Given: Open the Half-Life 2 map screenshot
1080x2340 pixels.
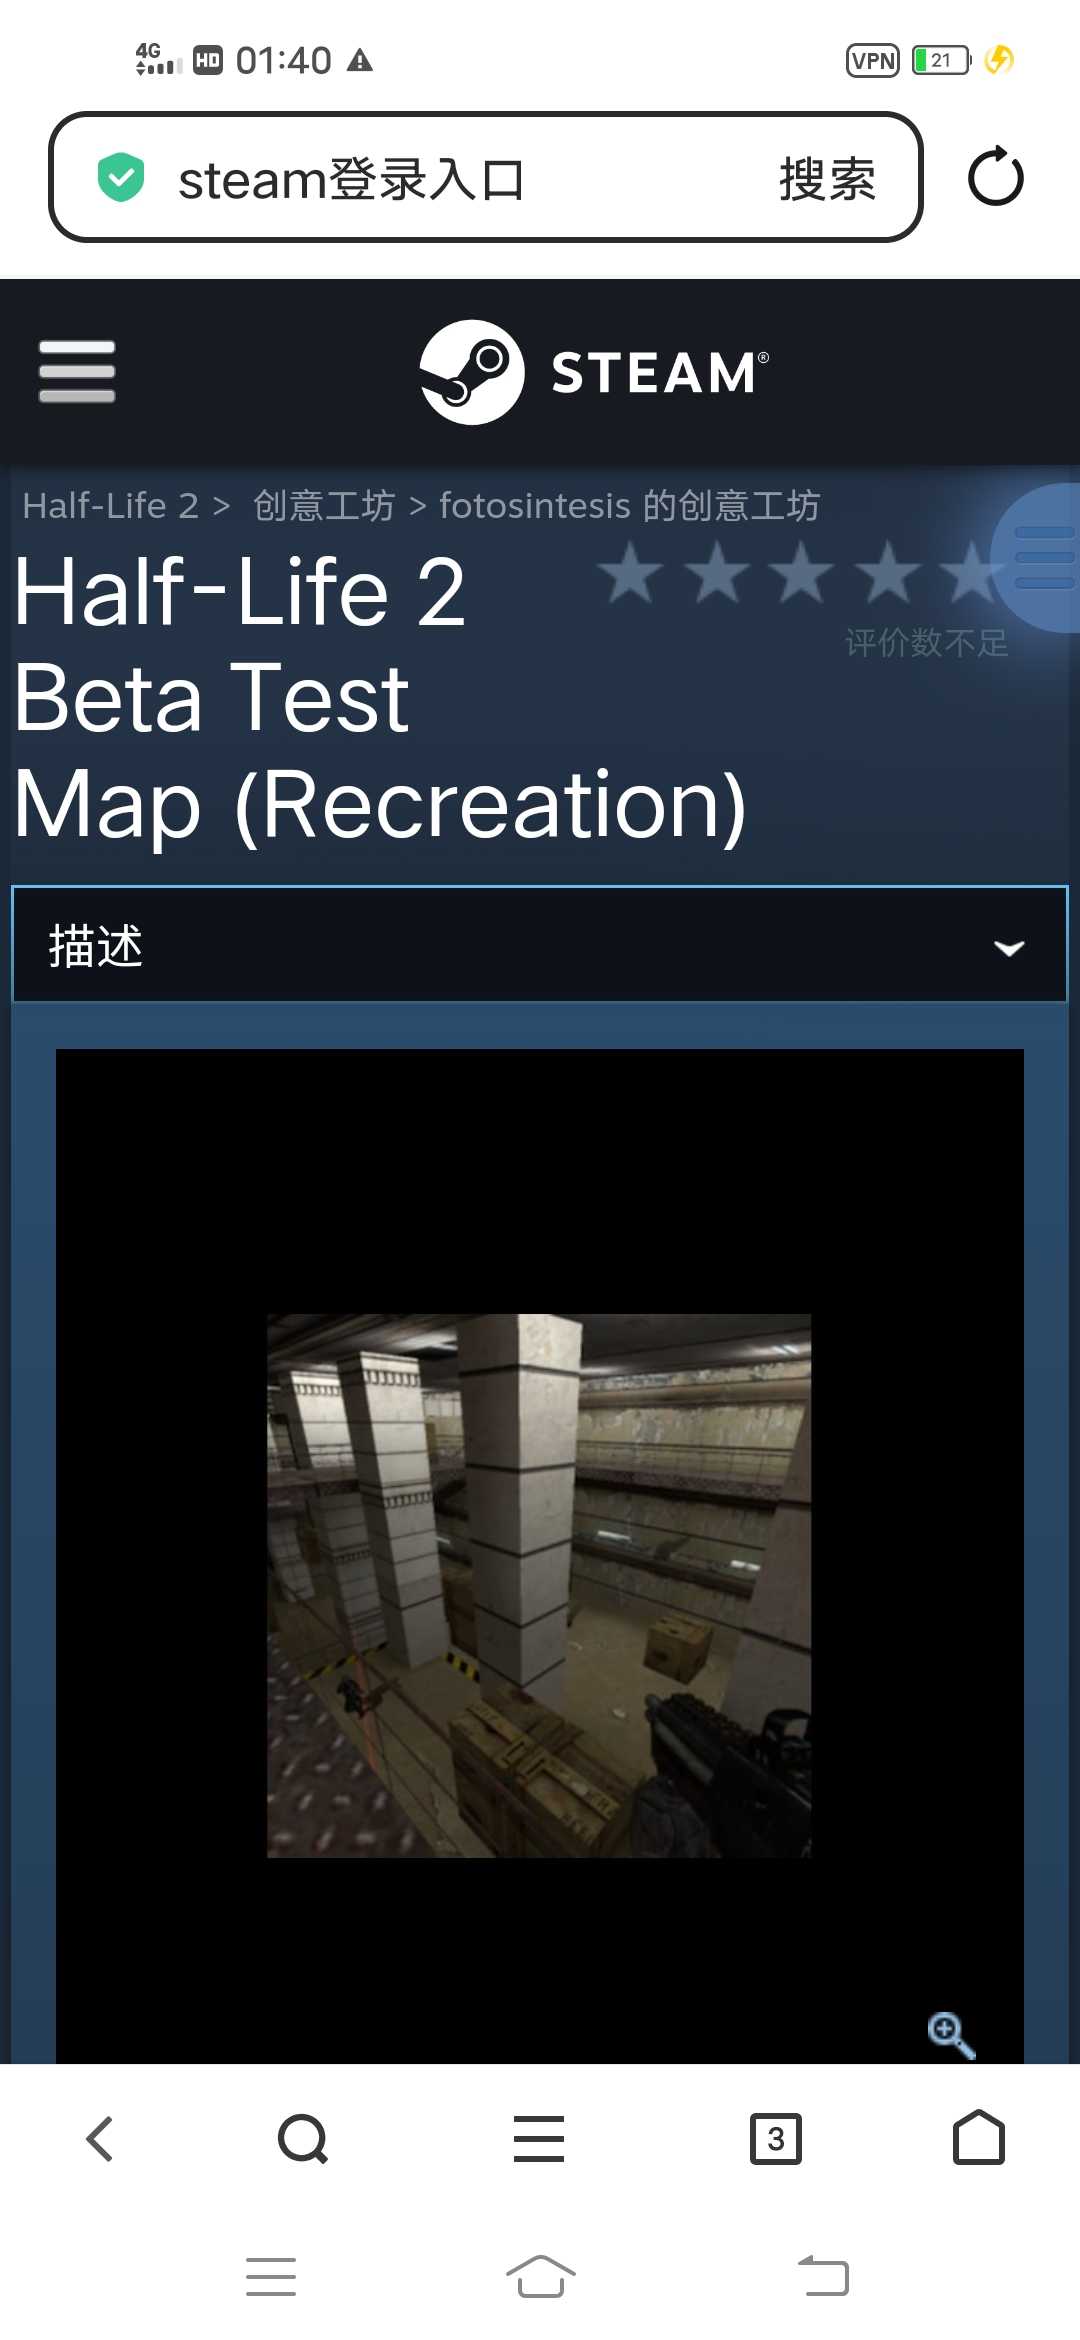Looking at the screenshot, I should (539, 1586).
